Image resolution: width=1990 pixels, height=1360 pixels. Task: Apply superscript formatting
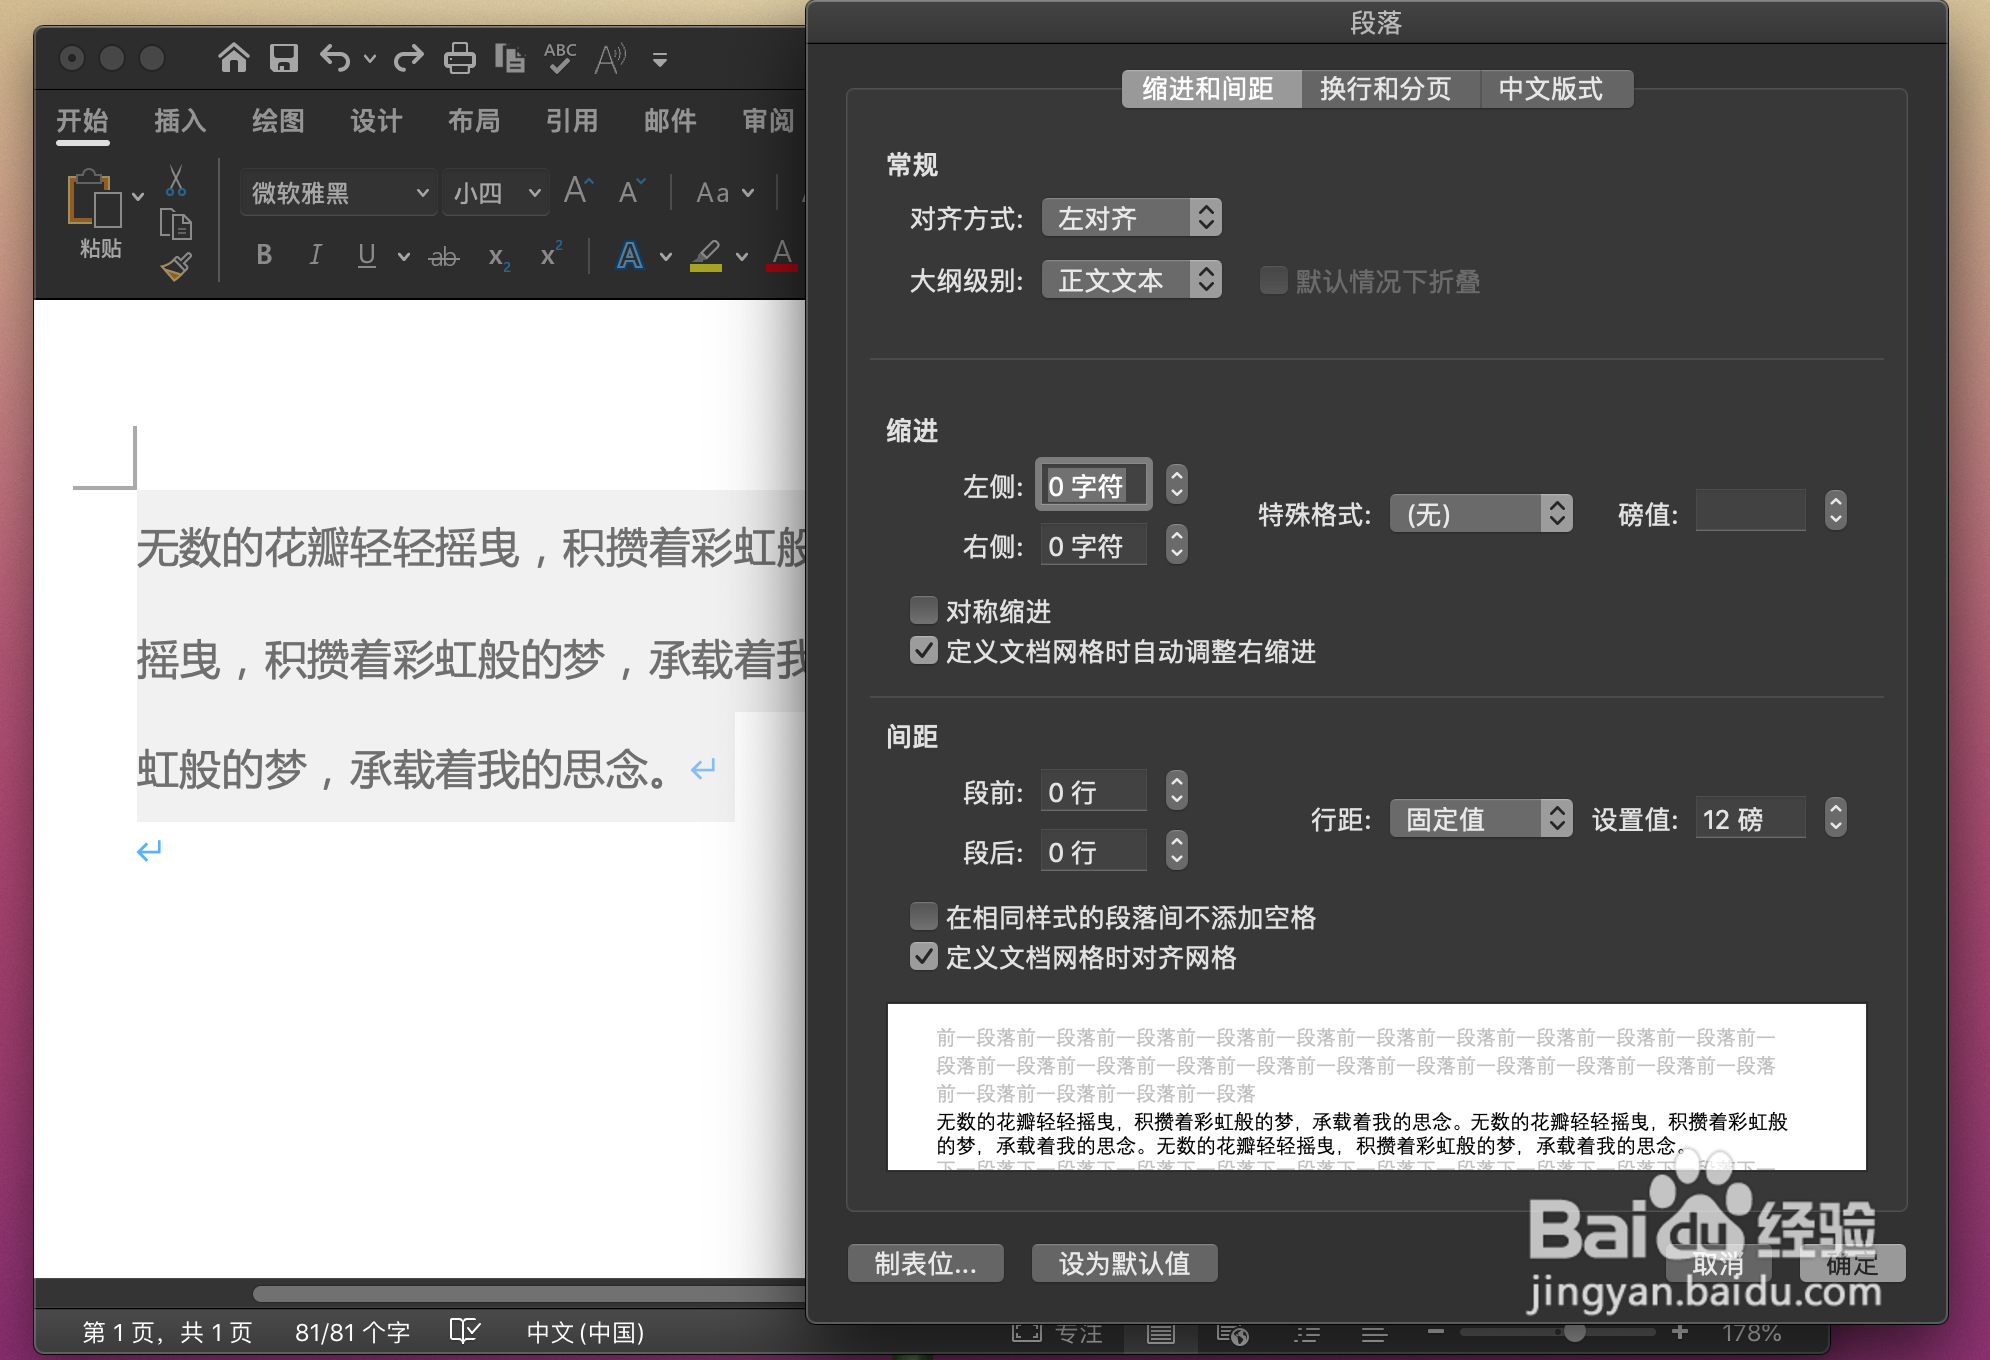pos(549,256)
